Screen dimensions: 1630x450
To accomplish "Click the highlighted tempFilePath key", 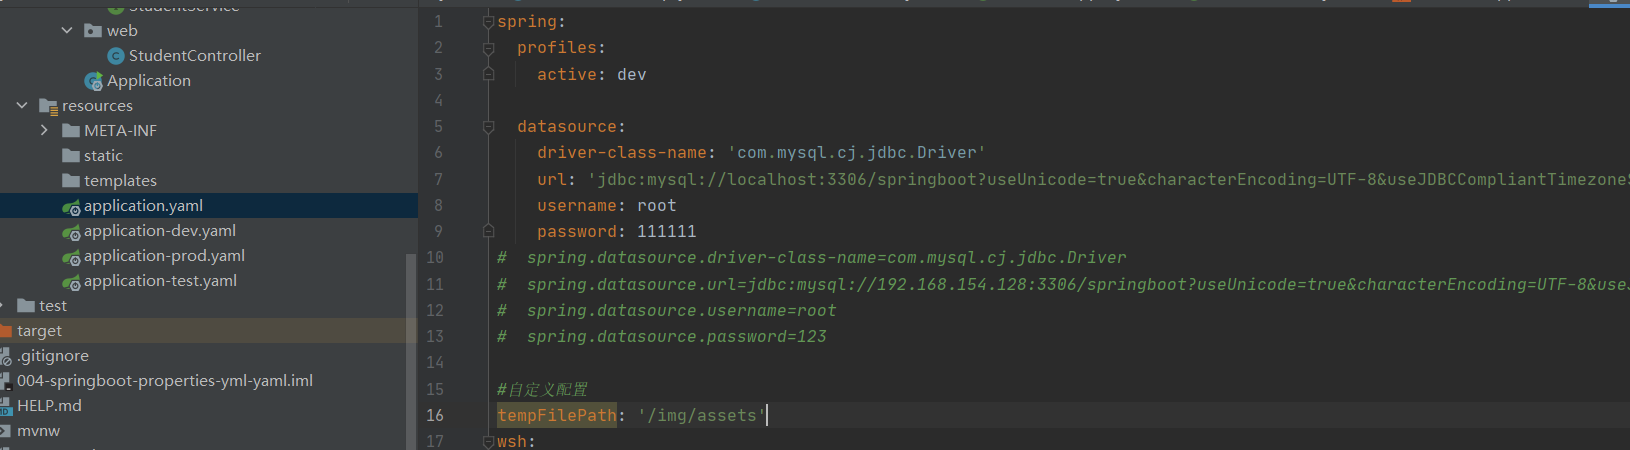I will 557,415.
